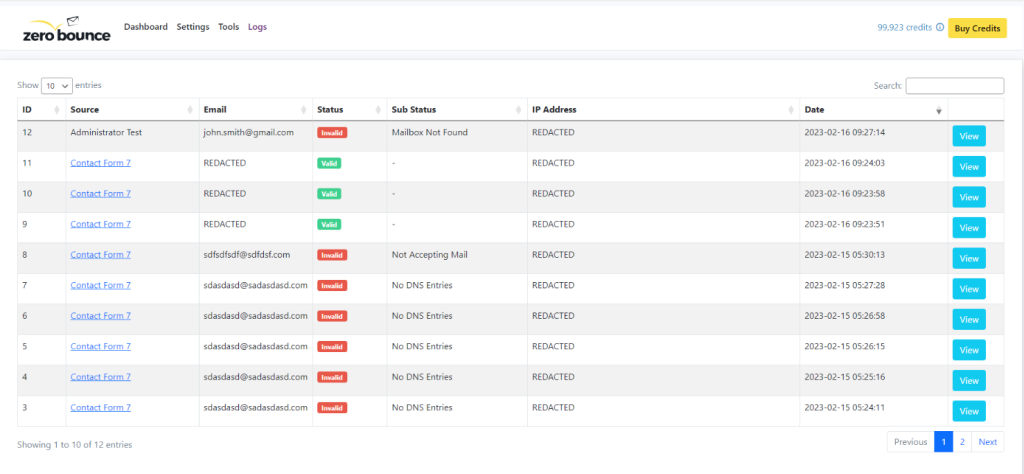This screenshot has width=1024, height=474.
Task: Click the credits info icon
Action: (x=939, y=28)
